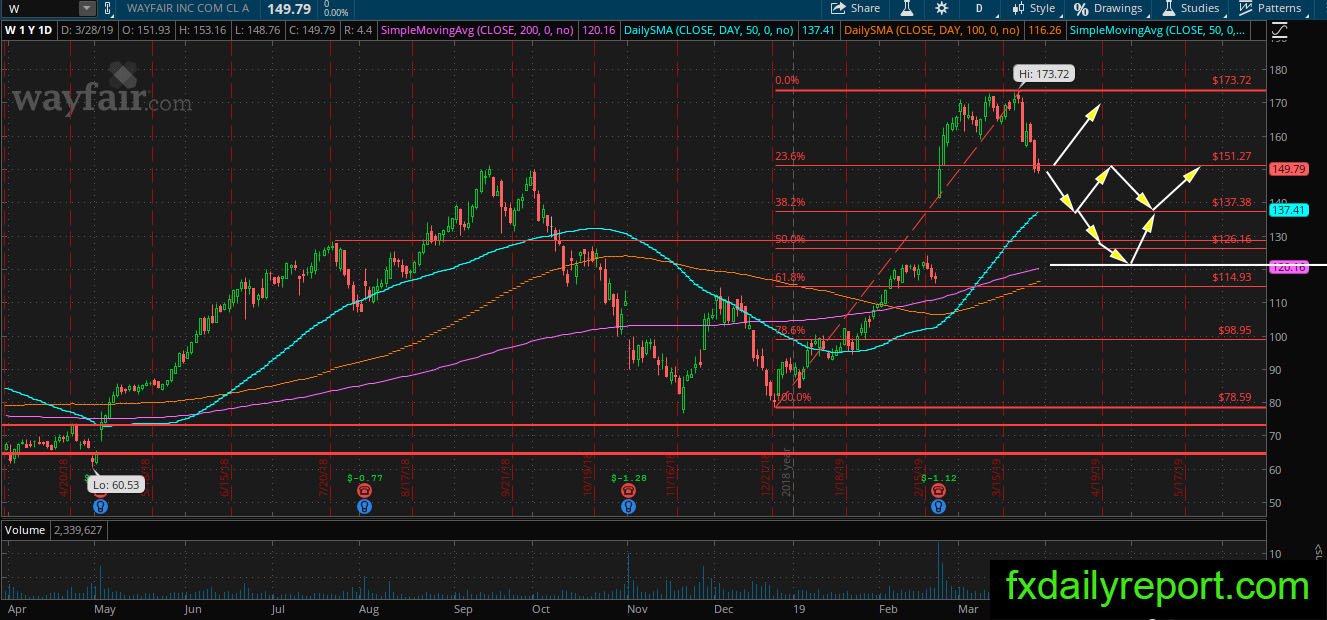
Task: Click the earnings phone icon near August
Action: click(x=366, y=490)
